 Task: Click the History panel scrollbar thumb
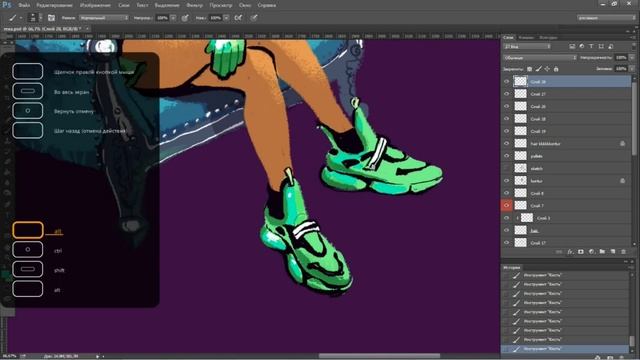pos(632,340)
